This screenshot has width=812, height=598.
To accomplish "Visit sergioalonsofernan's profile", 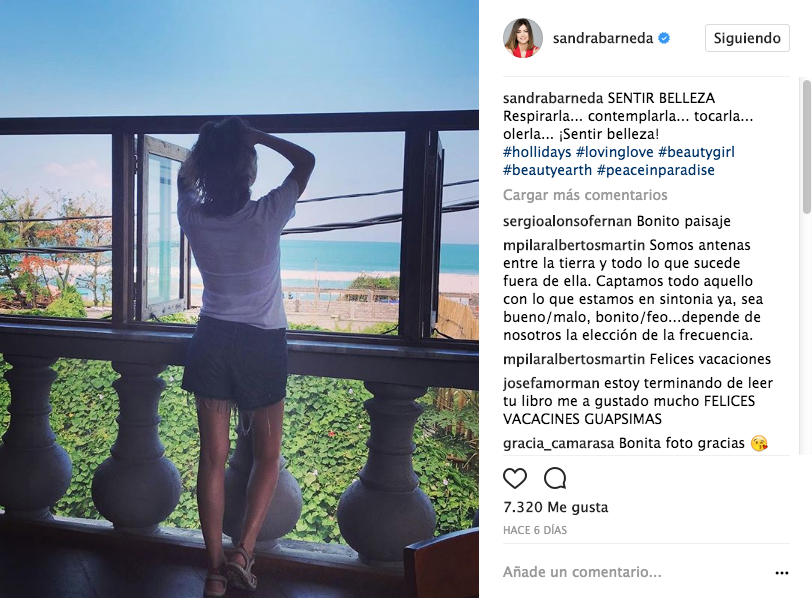I will [567, 221].
